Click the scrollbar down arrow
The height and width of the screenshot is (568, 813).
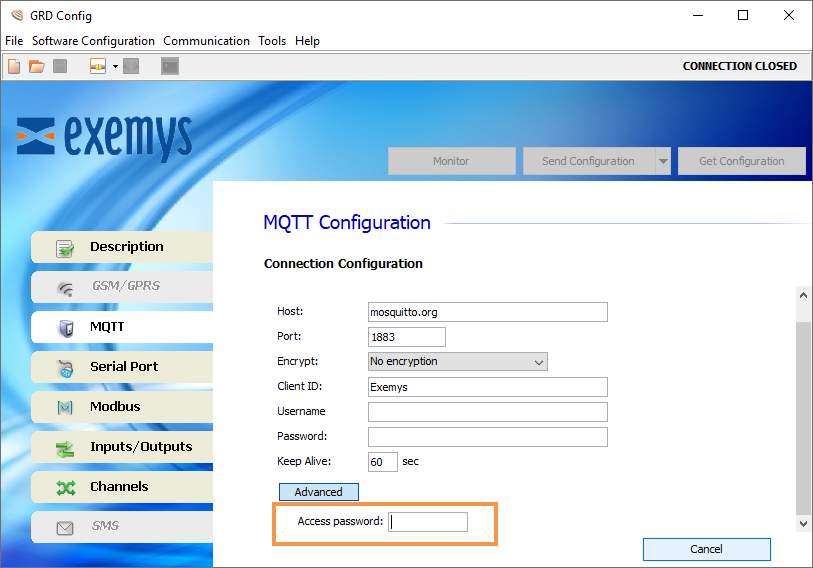coord(803,524)
